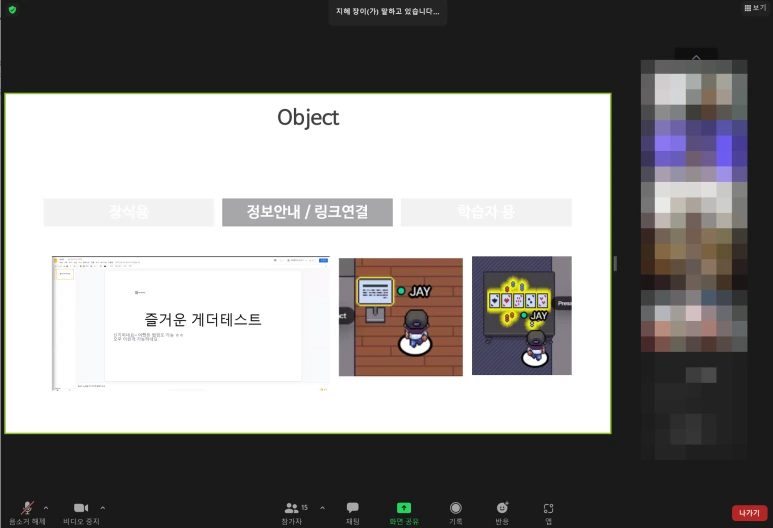Screen dimensions: 773x528
Task: Select the 정보안내 / 링크연결 tab
Action: [308, 212]
